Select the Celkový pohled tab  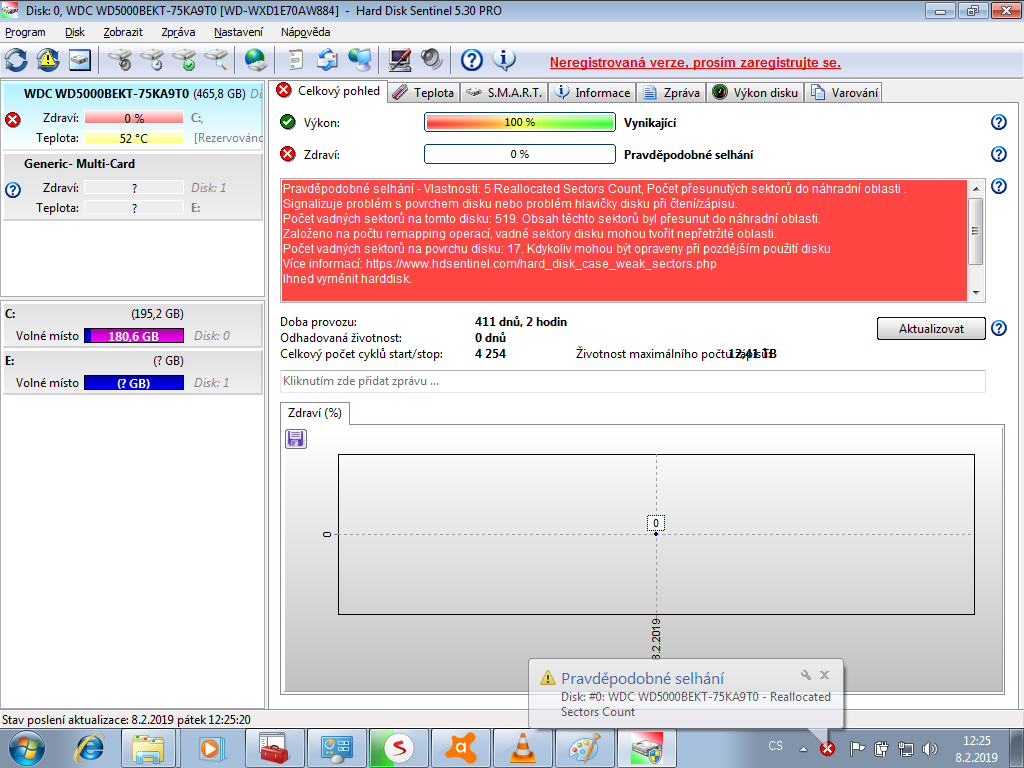click(x=328, y=91)
